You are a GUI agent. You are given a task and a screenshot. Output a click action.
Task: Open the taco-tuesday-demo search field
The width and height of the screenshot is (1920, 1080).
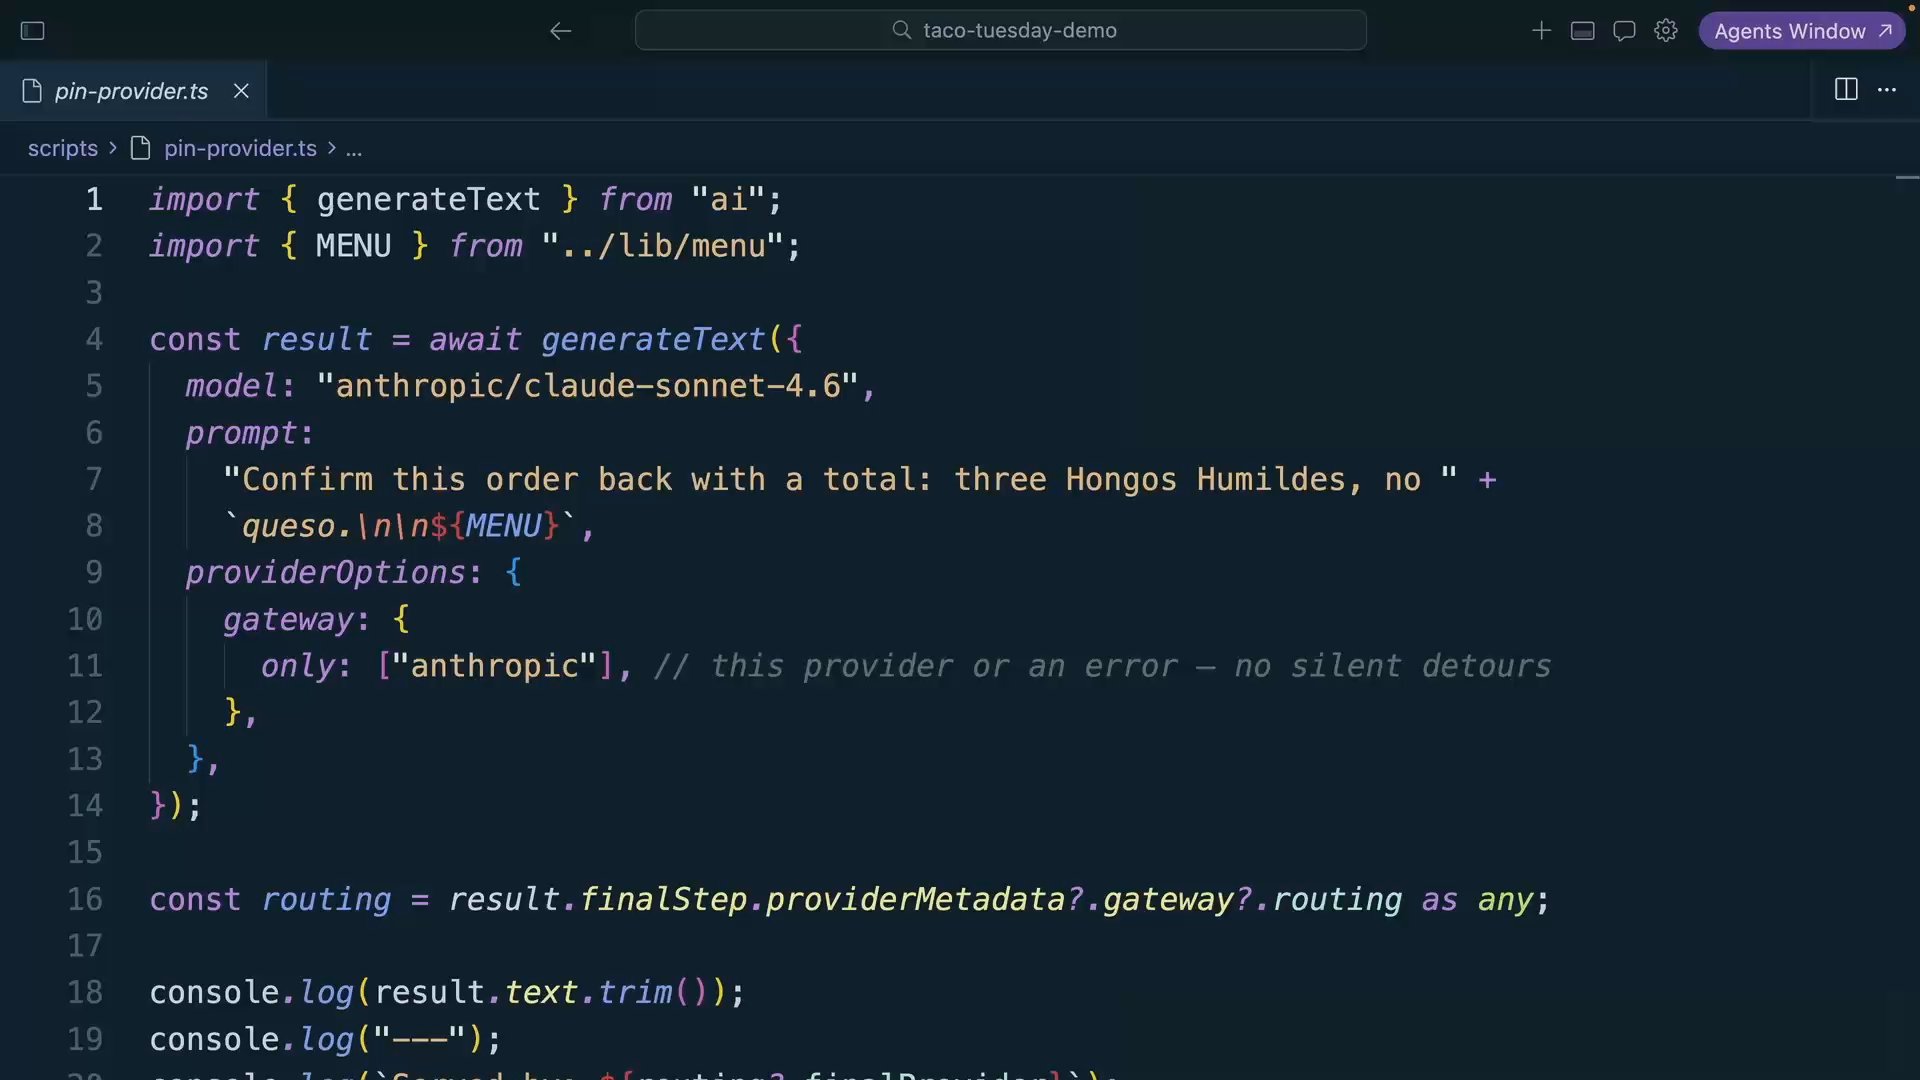coord(1000,30)
